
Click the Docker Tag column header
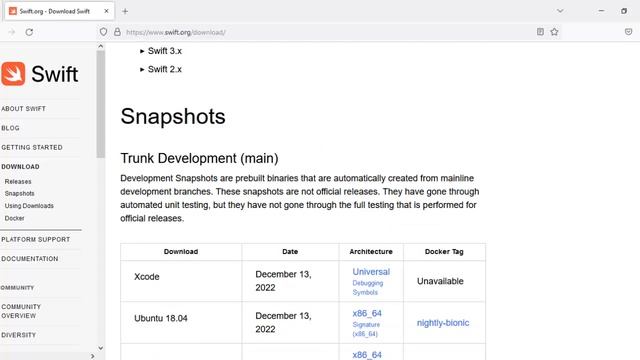[444, 252]
